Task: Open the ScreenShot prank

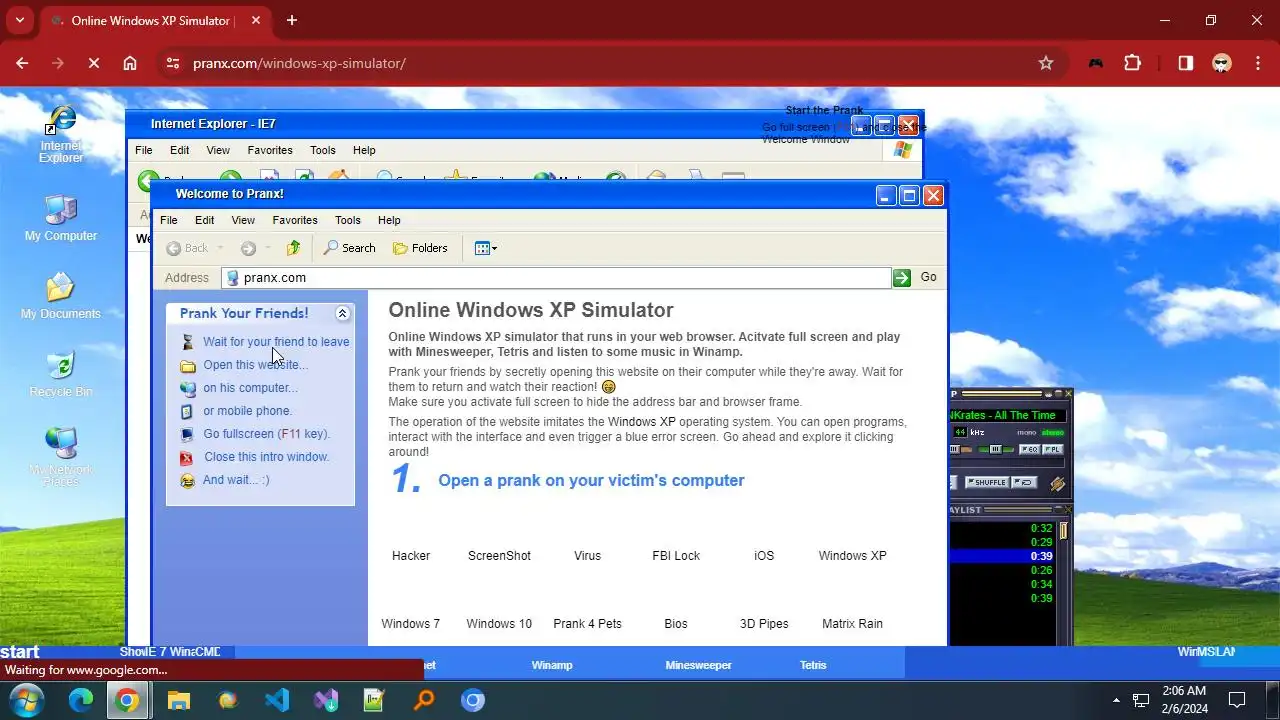Action: pyautogui.click(x=499, y=556)
